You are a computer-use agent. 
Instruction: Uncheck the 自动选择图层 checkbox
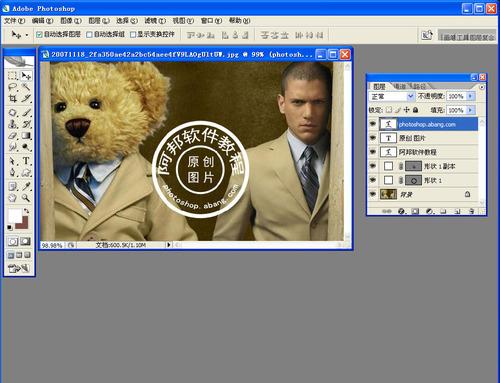pos(39,34)
